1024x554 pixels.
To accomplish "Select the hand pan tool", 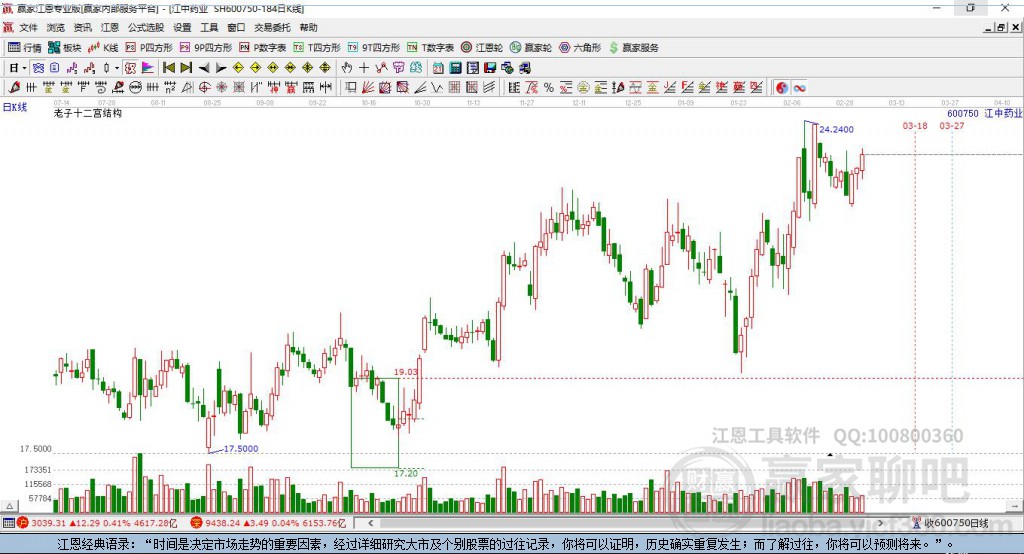I will (x=347, y=68).
